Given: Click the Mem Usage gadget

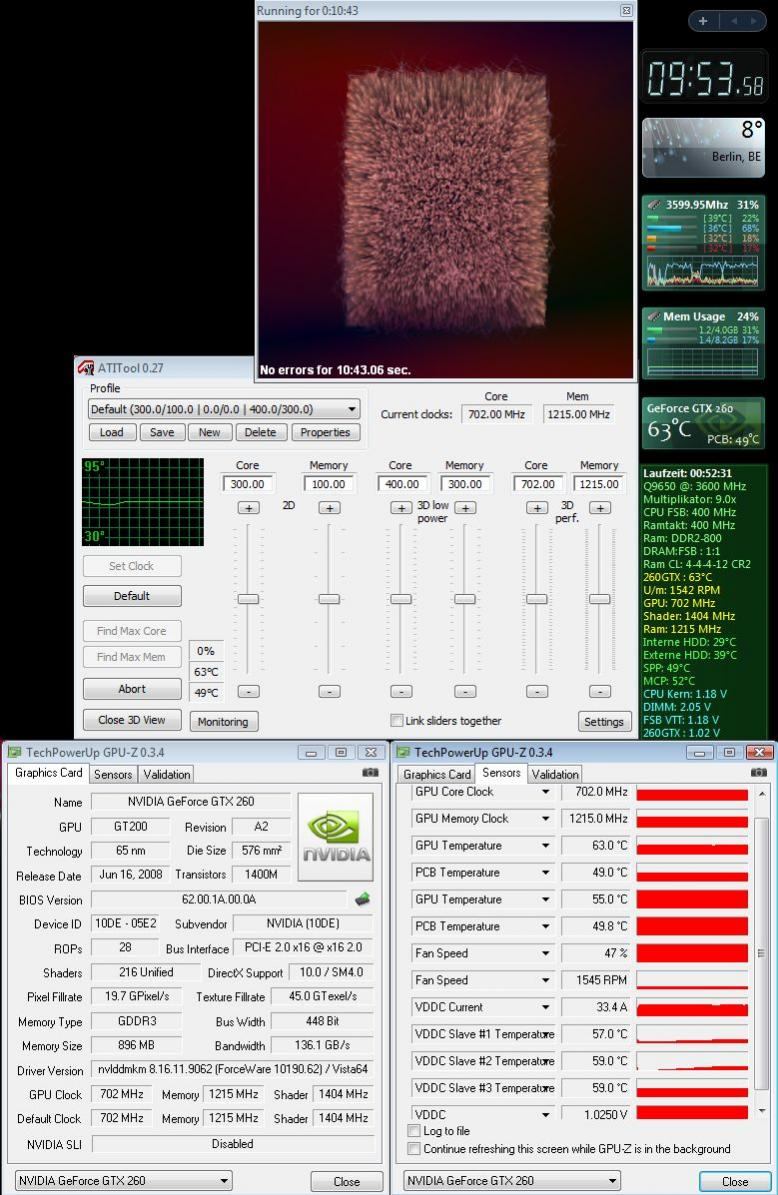Looking at the screenshot, I should (x=703, y=344).
